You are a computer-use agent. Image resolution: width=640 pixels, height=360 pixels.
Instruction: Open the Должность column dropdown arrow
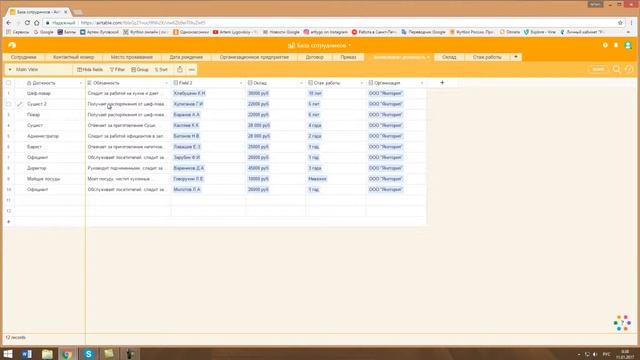tap(80, 83)
